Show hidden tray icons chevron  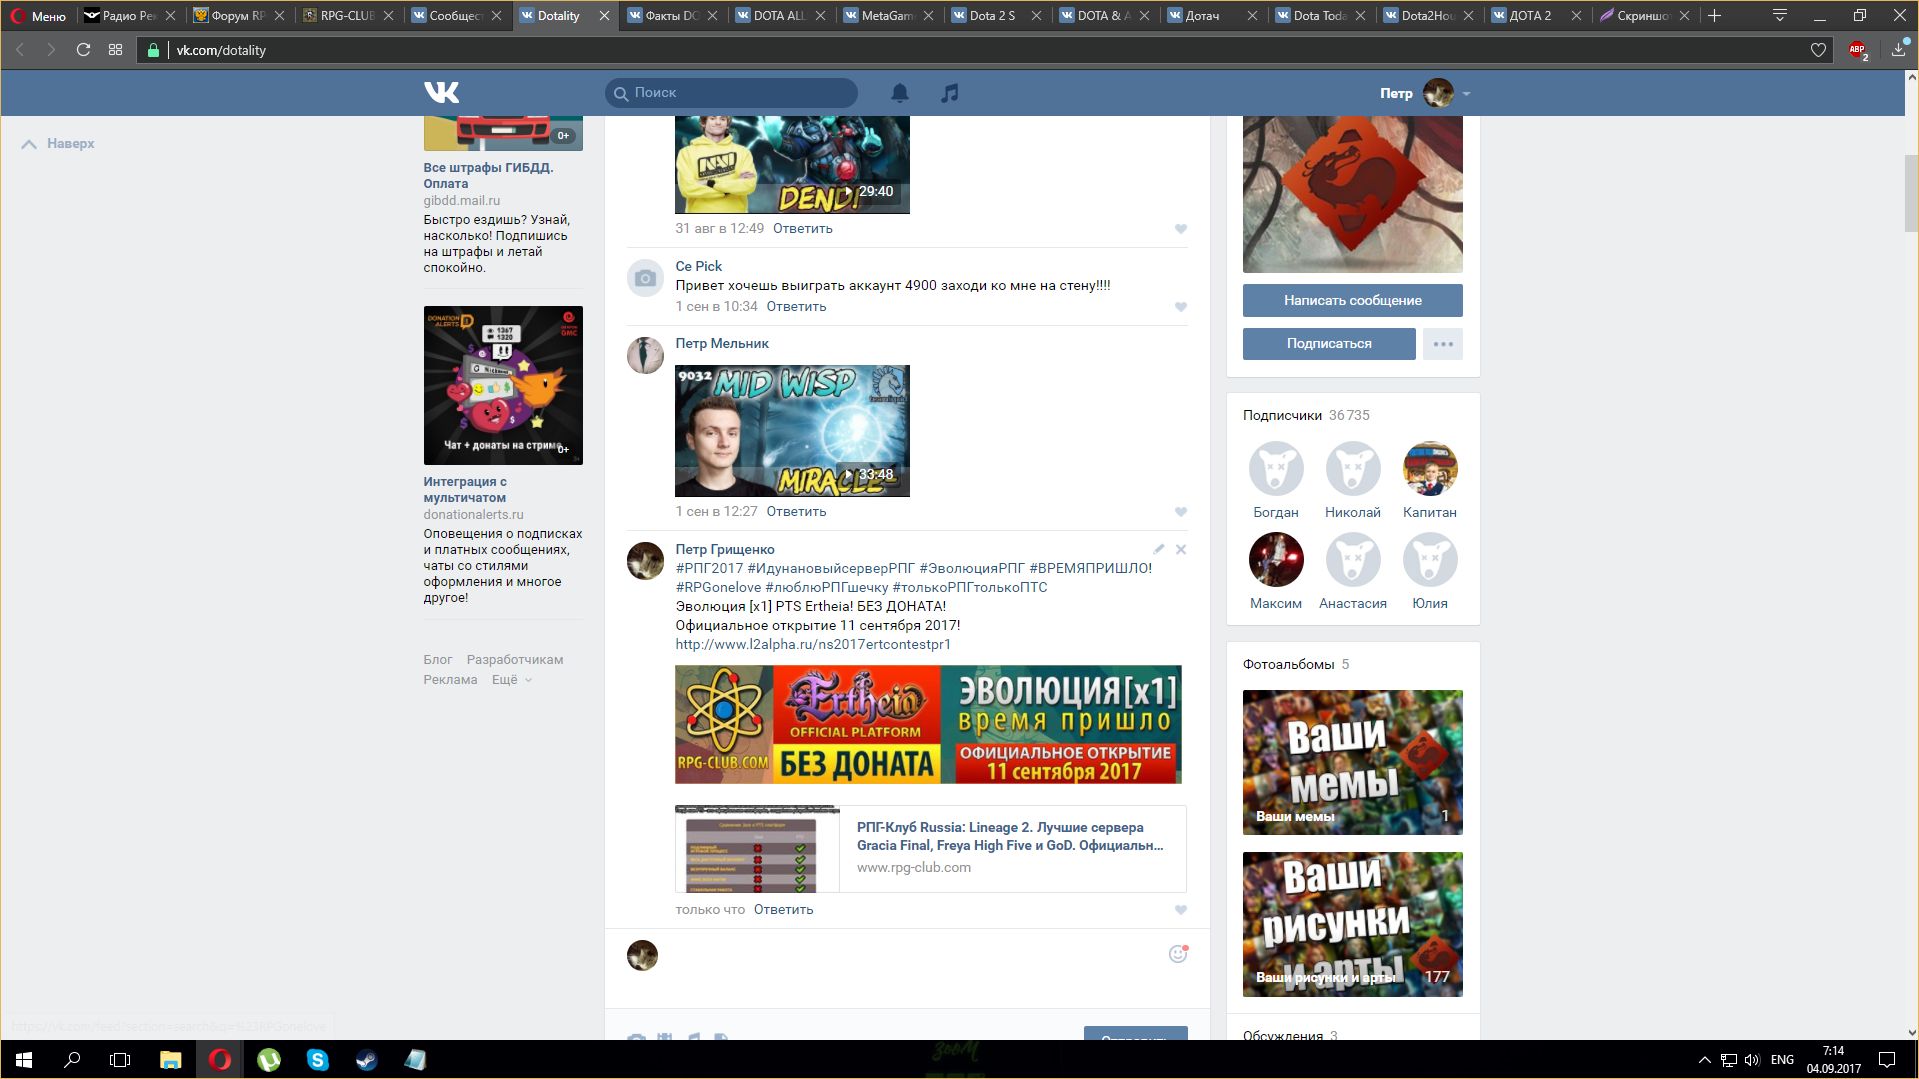point(1704,1060)
